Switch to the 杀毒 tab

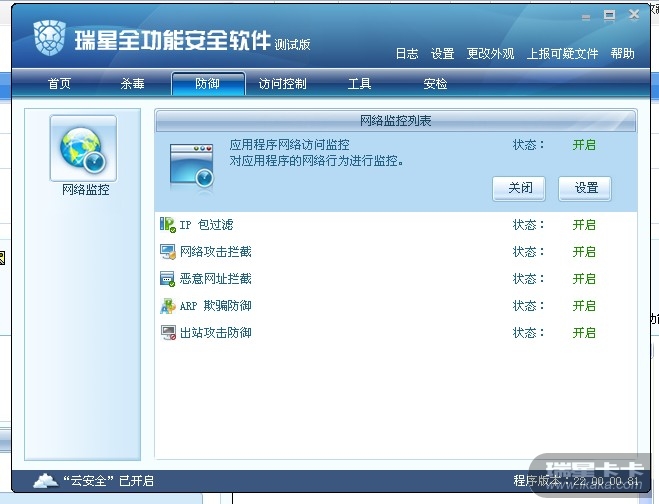click(132, 84)
